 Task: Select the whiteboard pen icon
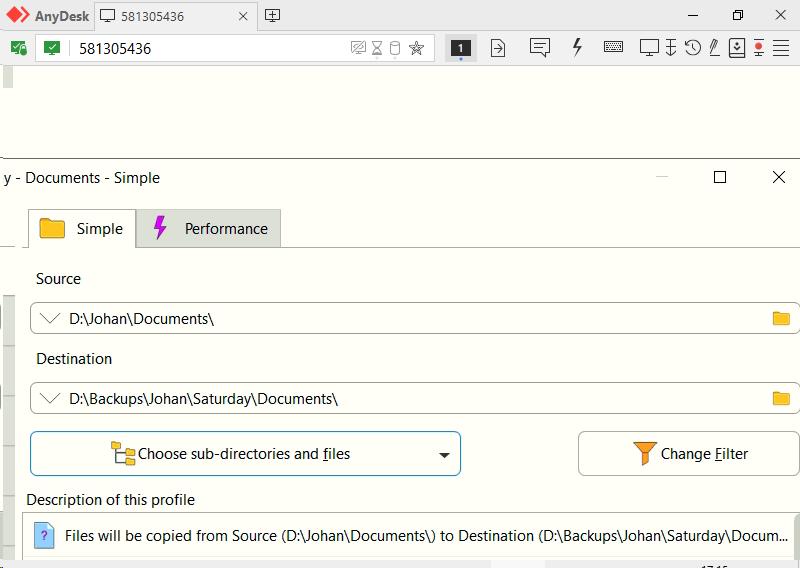(x=714, y=48)
